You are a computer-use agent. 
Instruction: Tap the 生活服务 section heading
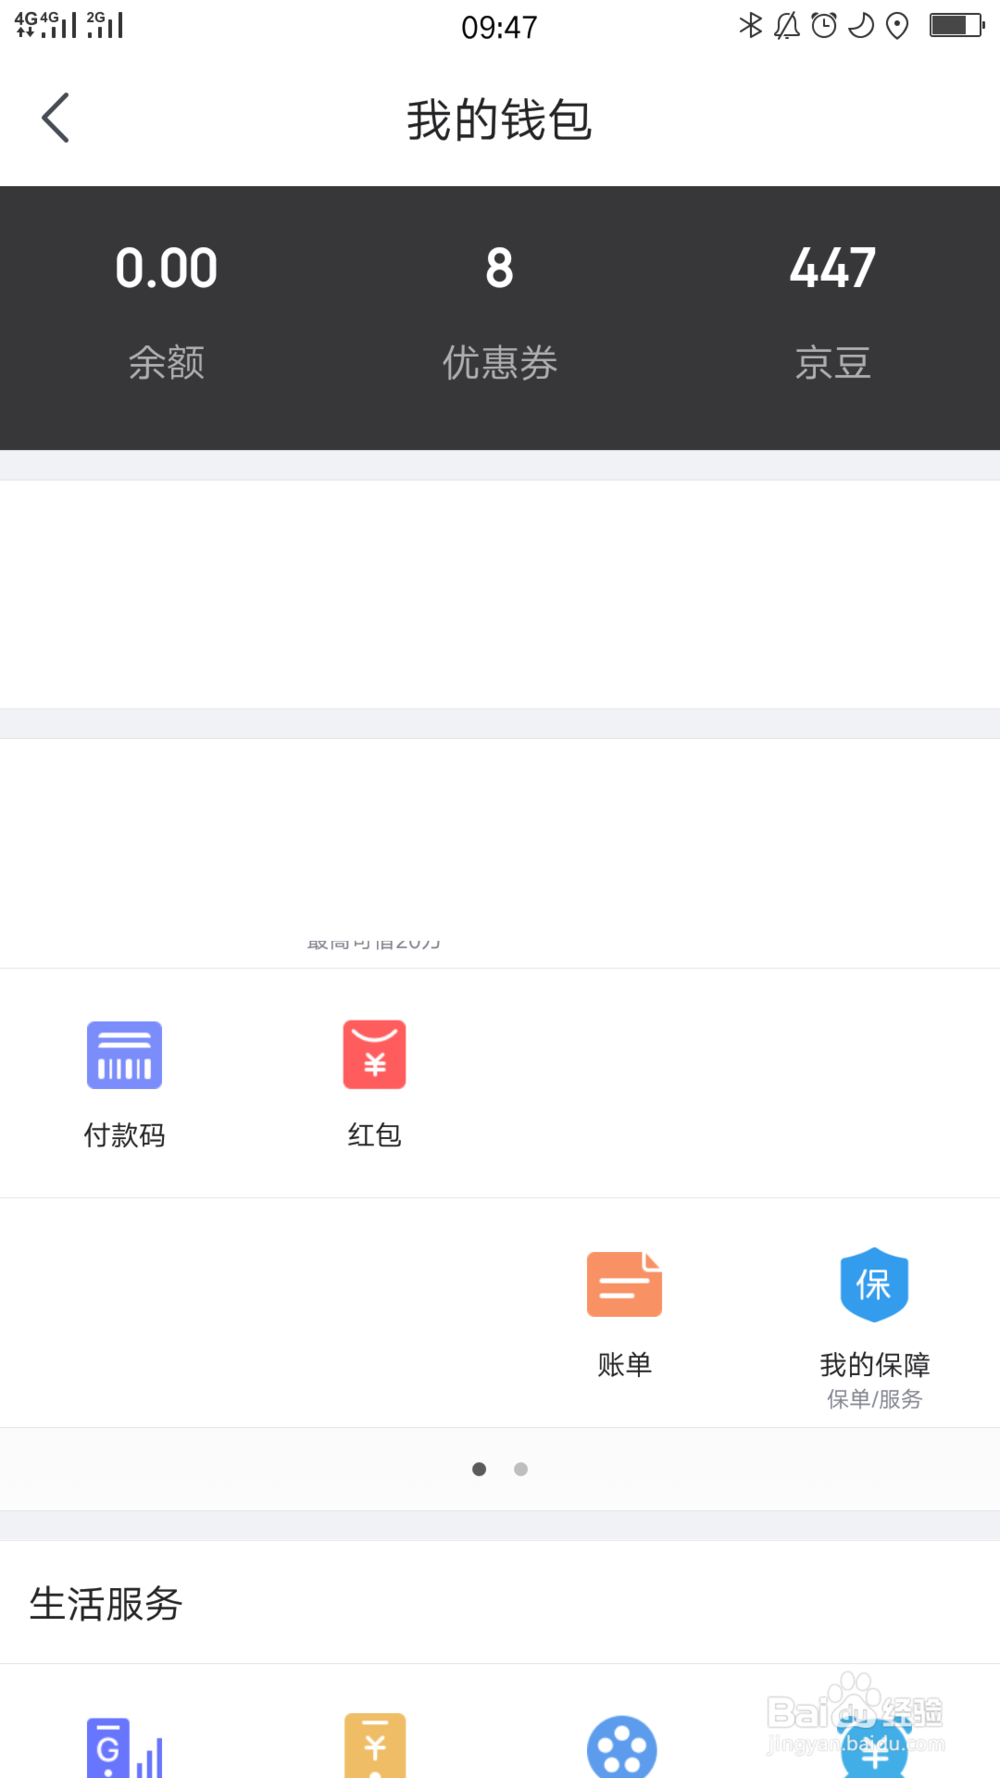[x=106, y=1603]
